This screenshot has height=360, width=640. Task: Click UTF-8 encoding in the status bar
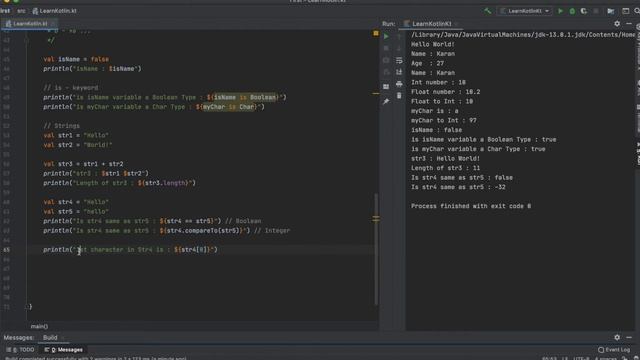click(x=581, y=358)
